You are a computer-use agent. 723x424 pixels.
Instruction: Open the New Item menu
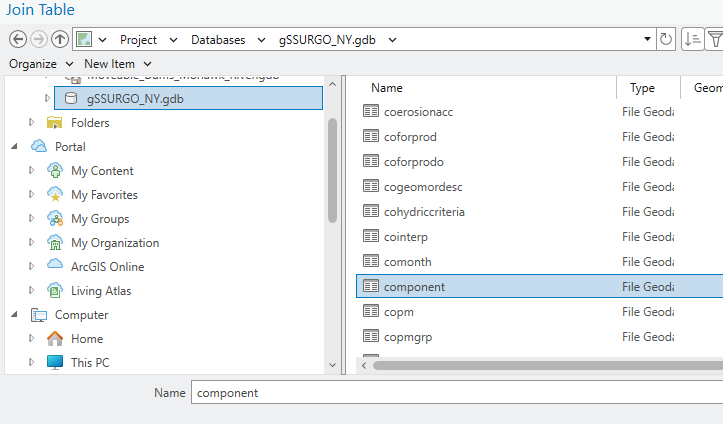115,64
